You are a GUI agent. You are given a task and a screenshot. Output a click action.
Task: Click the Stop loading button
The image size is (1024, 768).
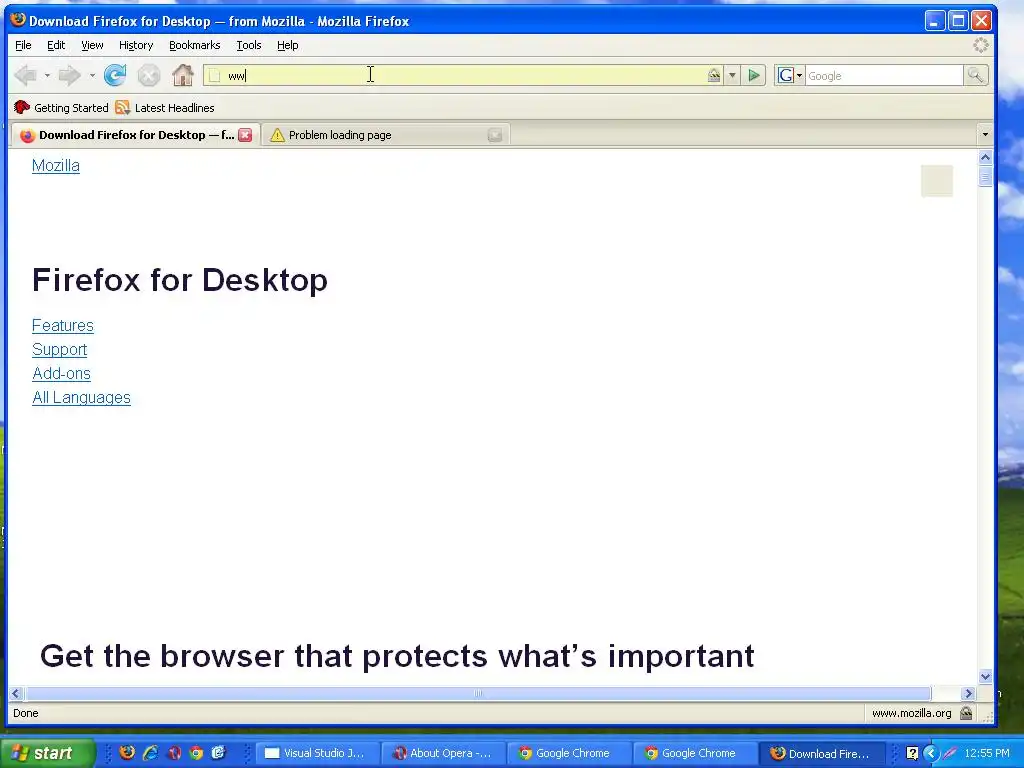(149, 76)
